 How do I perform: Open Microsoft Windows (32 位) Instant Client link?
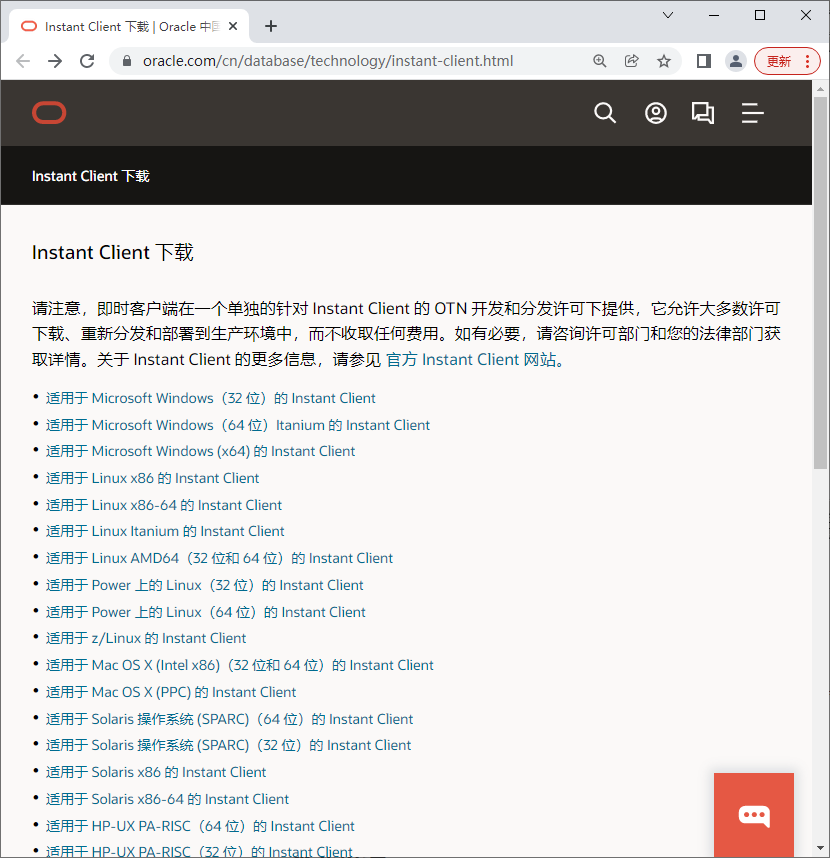click(x=211, y=398)
